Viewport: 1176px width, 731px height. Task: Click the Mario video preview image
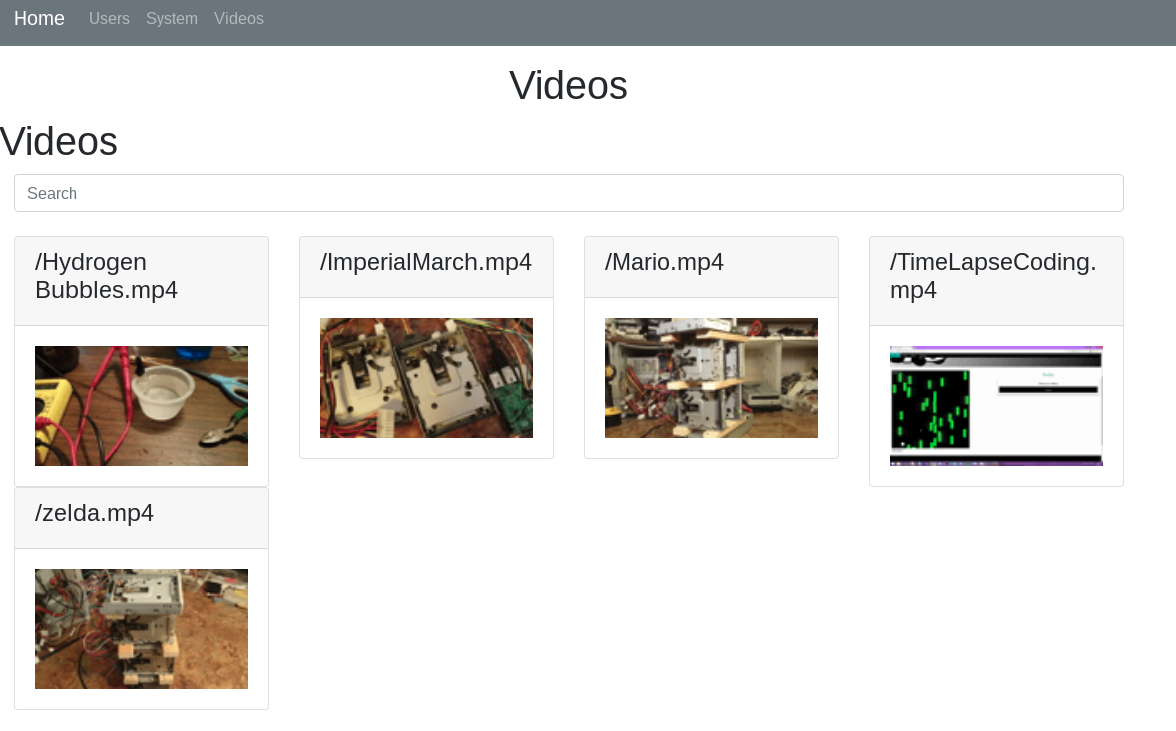(711, 378)
